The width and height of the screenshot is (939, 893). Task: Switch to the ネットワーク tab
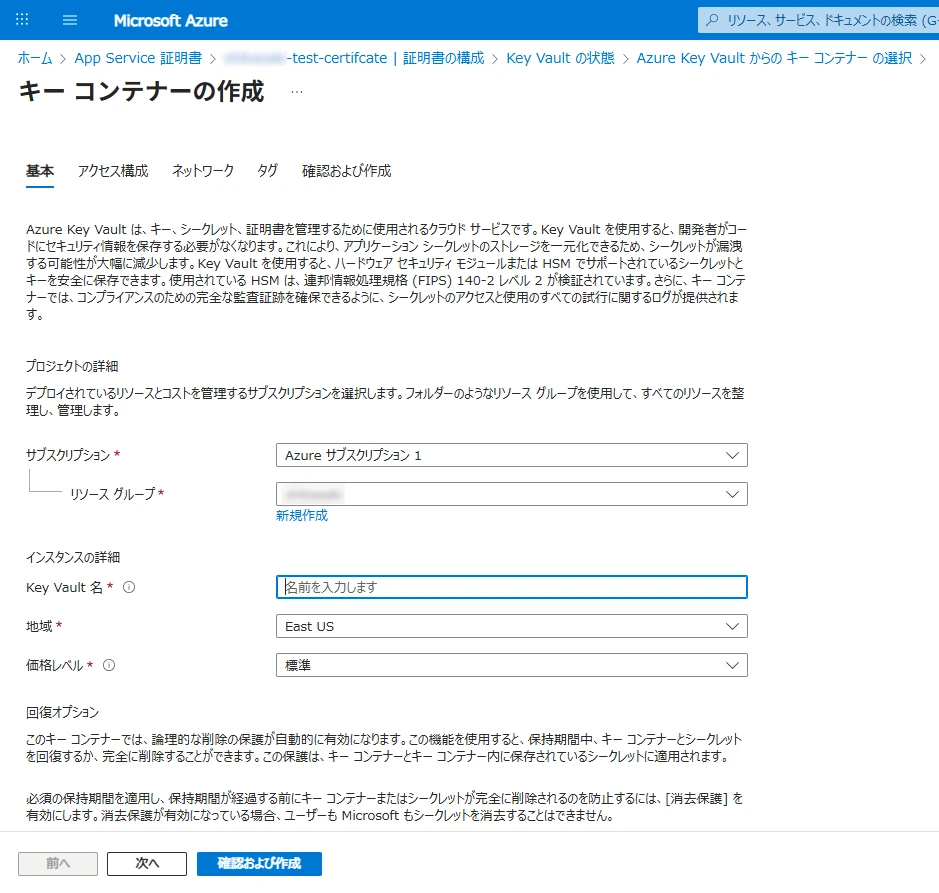point(203,171)
